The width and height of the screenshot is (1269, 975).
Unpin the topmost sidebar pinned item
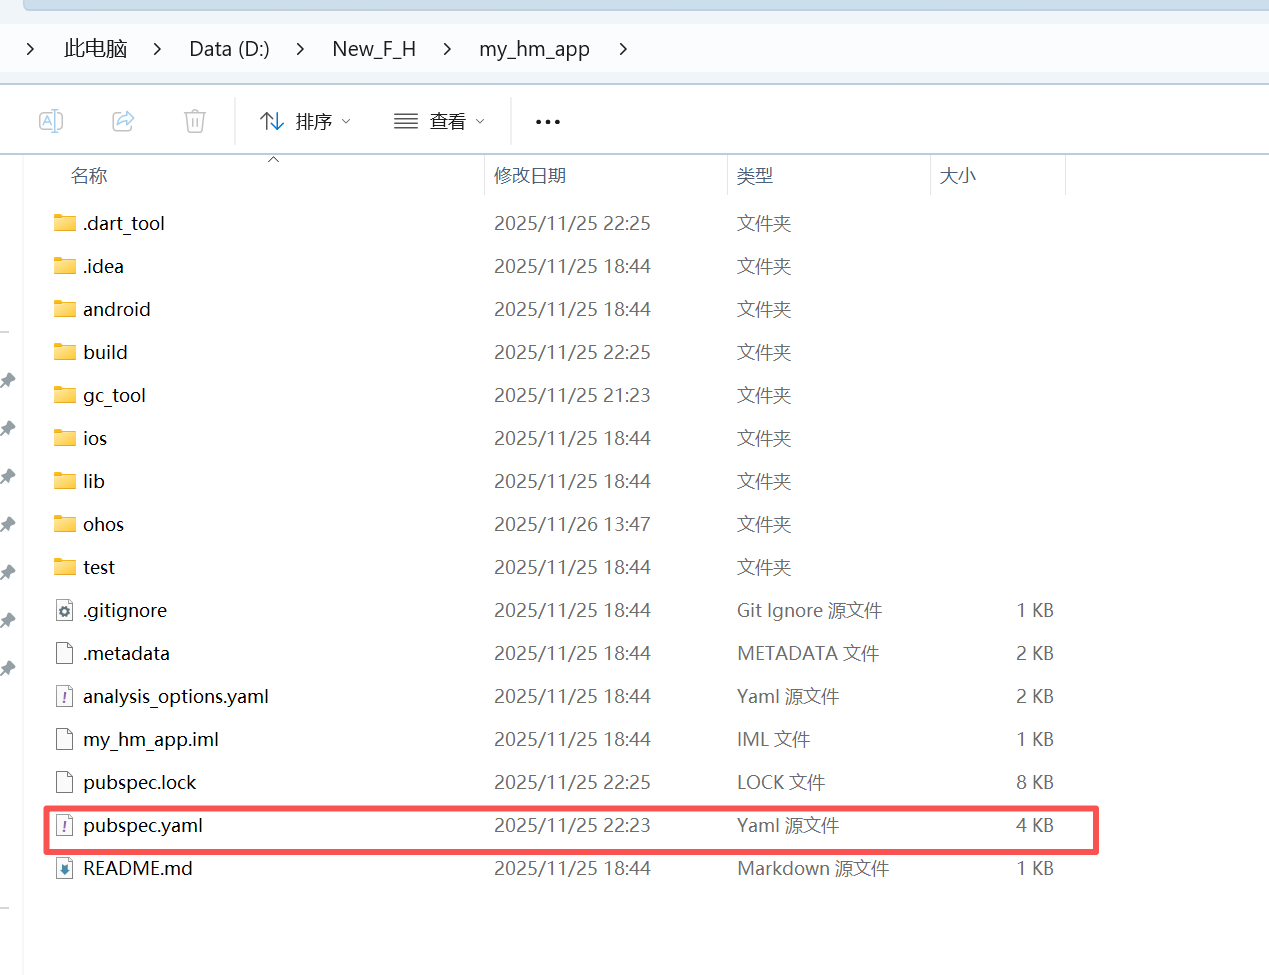(7, 380)
